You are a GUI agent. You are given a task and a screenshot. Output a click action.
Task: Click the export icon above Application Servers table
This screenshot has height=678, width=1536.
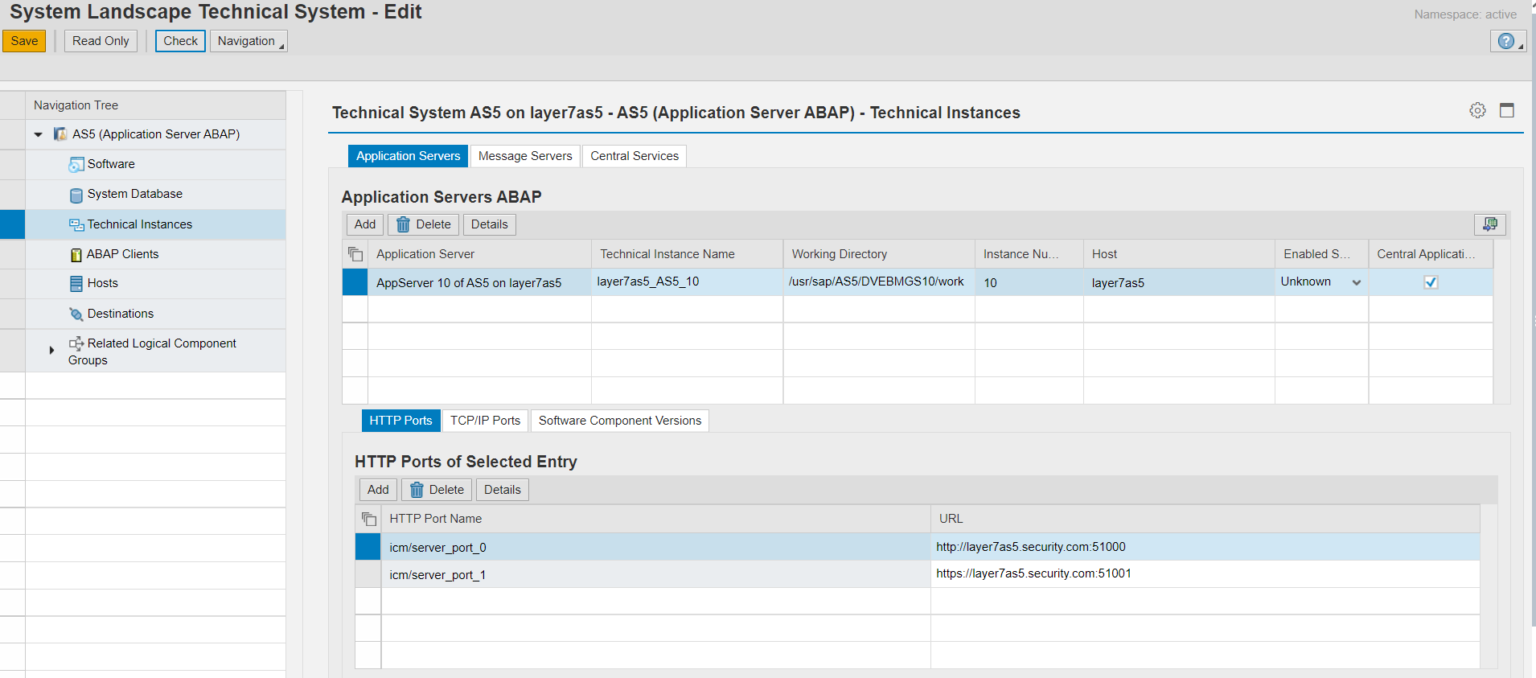tap(1489, 224)
